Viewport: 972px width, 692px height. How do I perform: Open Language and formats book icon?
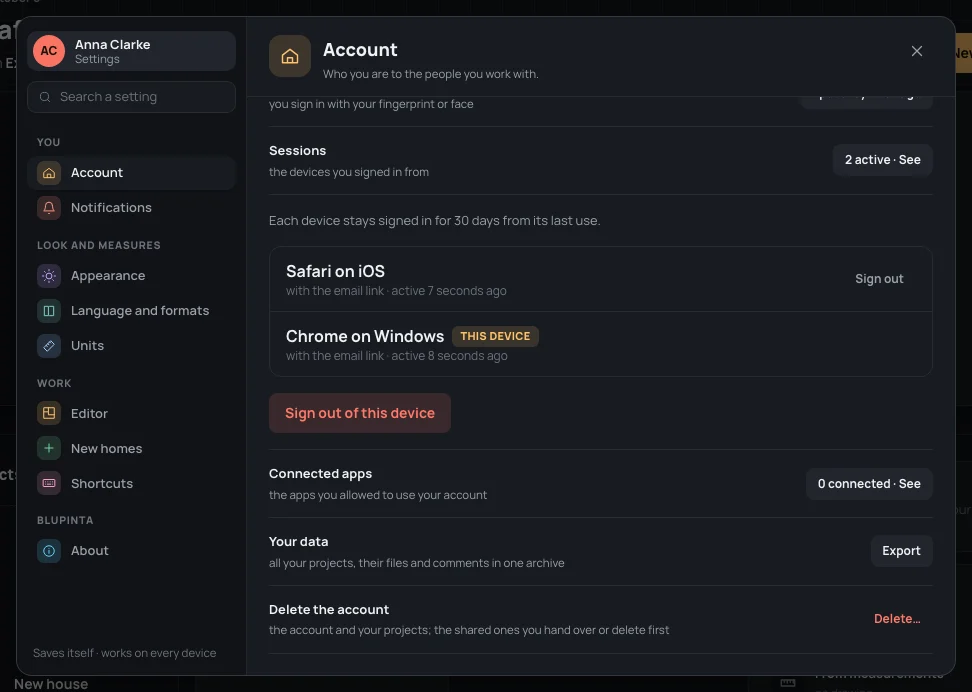[x=49, y=311]
